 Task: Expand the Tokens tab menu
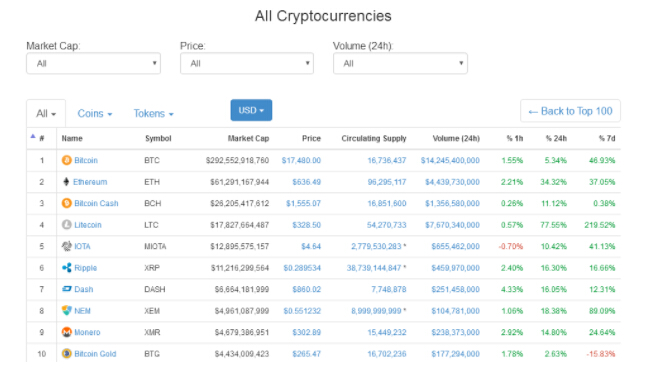154,114
